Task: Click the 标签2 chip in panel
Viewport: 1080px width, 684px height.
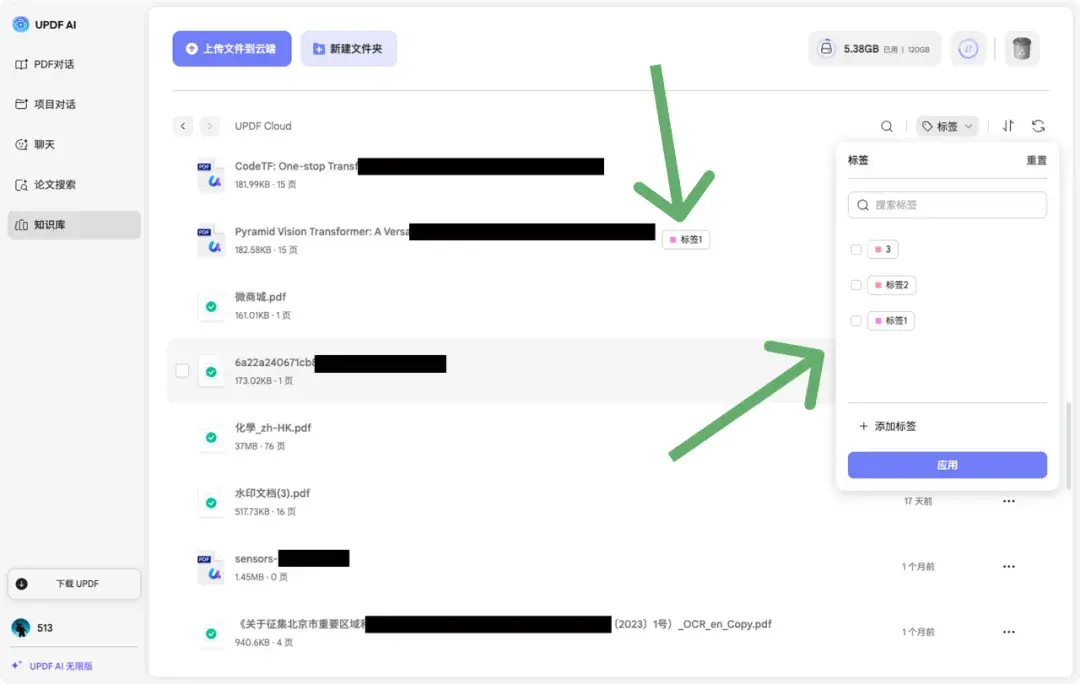Action: click(x=891, y=285)
